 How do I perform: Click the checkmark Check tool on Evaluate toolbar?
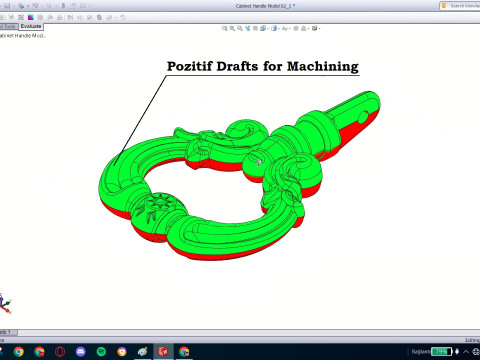(90, 17)
